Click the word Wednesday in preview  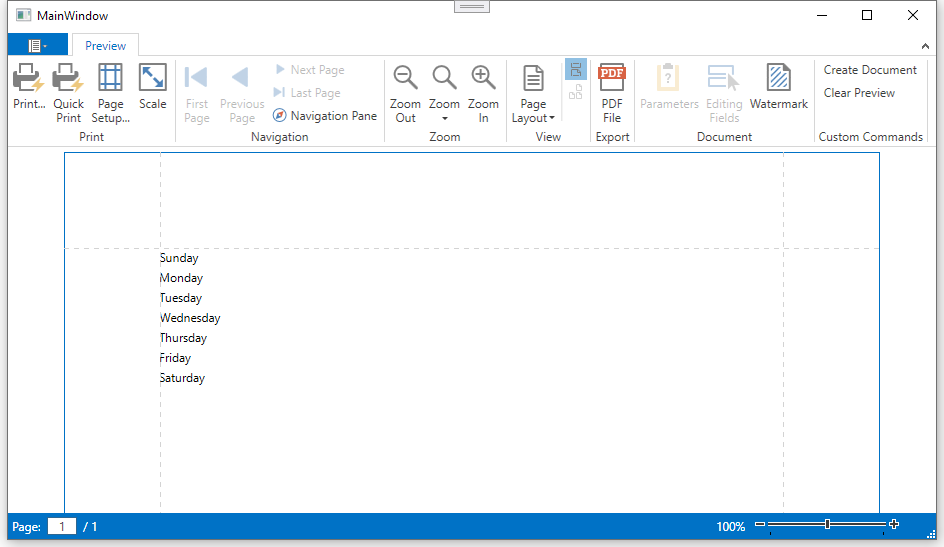pos(190,318)
